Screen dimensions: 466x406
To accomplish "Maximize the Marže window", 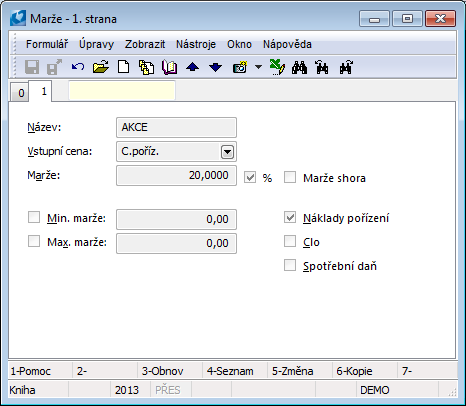I will (407, 19).
